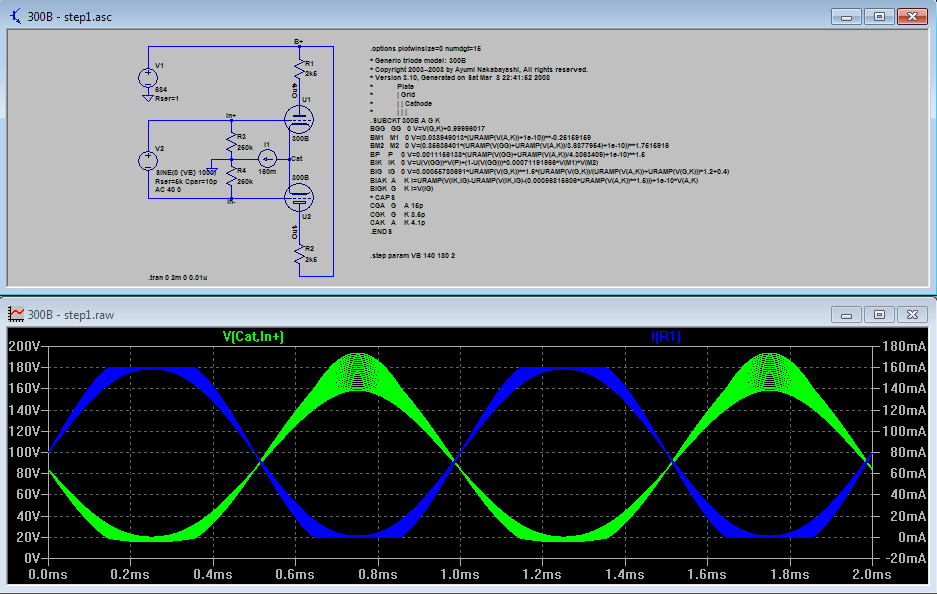
Task: Click the lower 300B triode U2
Action: click(x=298, y=195)
